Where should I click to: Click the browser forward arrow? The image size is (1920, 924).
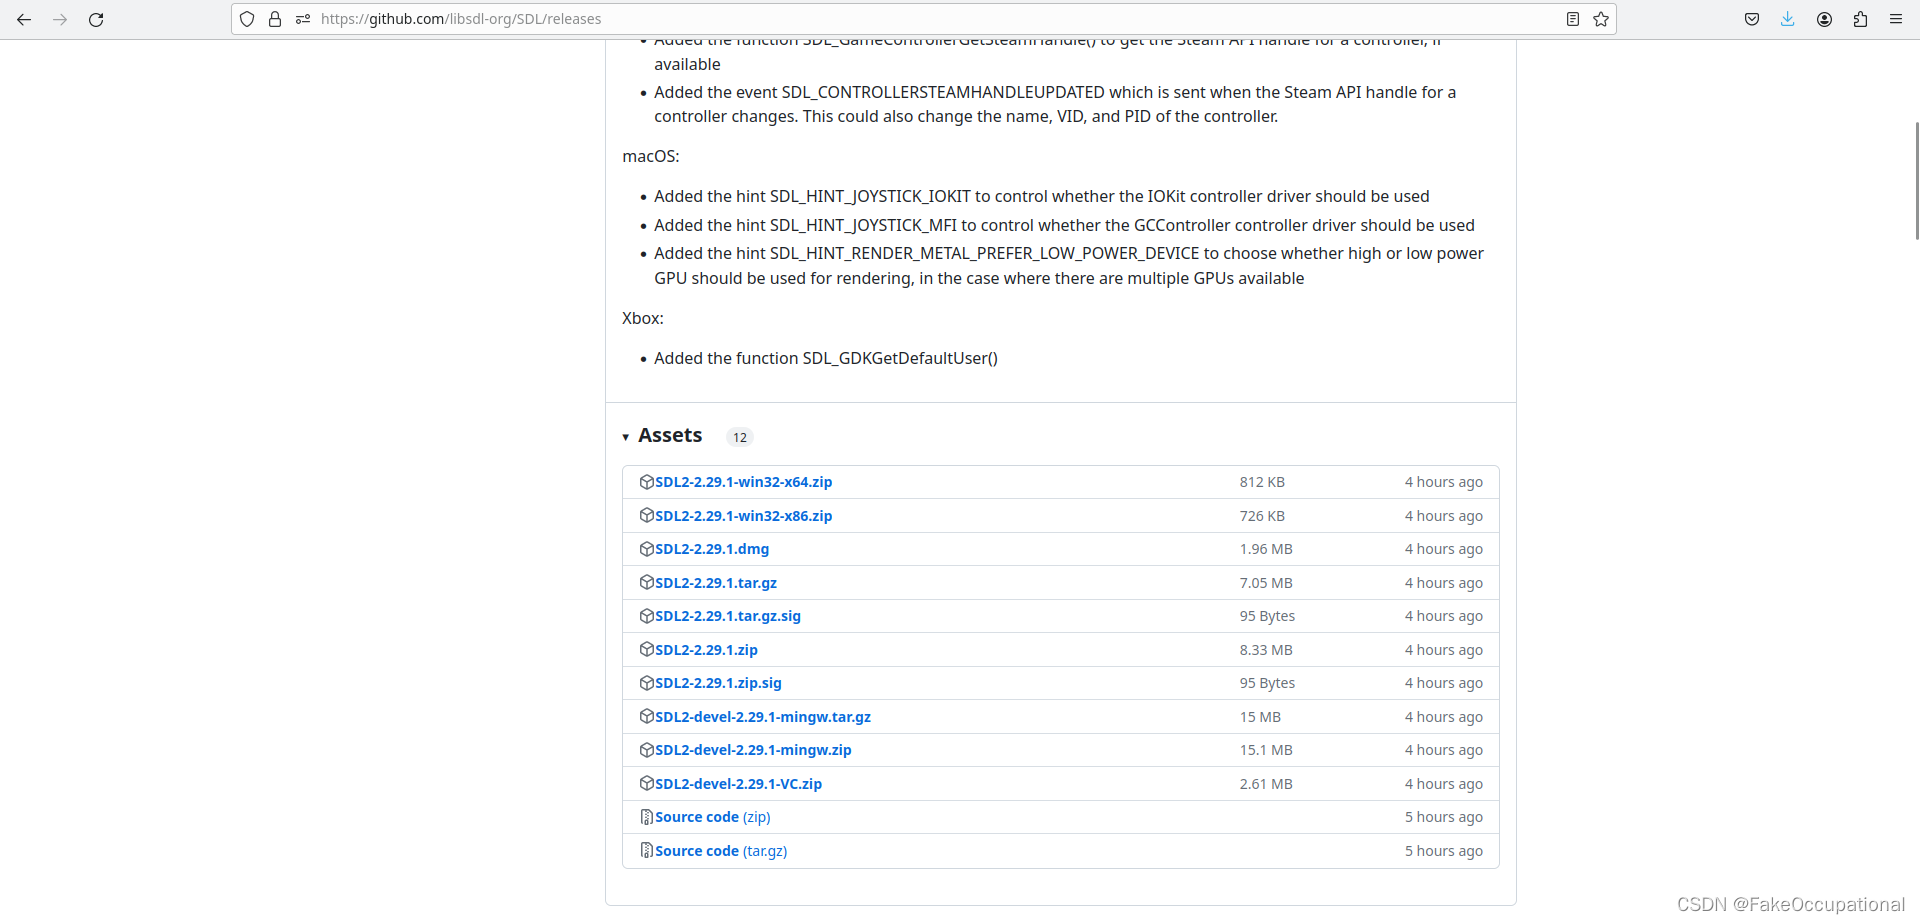(60, 19)
